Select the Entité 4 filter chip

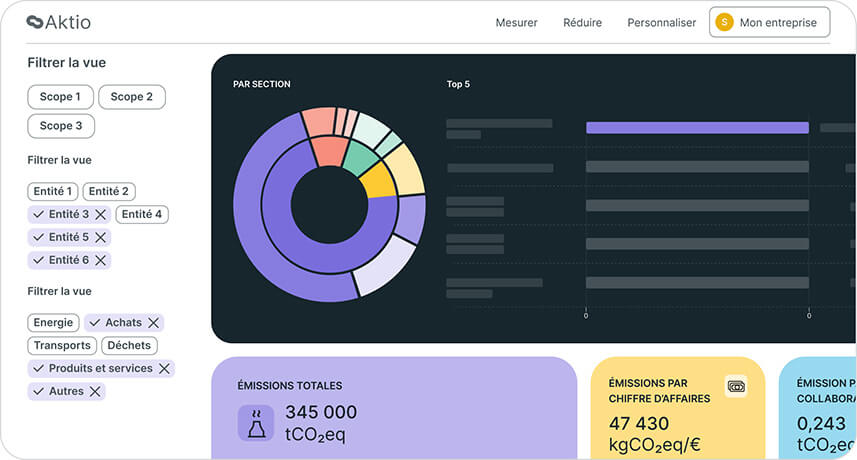click(x=142, y=214)
